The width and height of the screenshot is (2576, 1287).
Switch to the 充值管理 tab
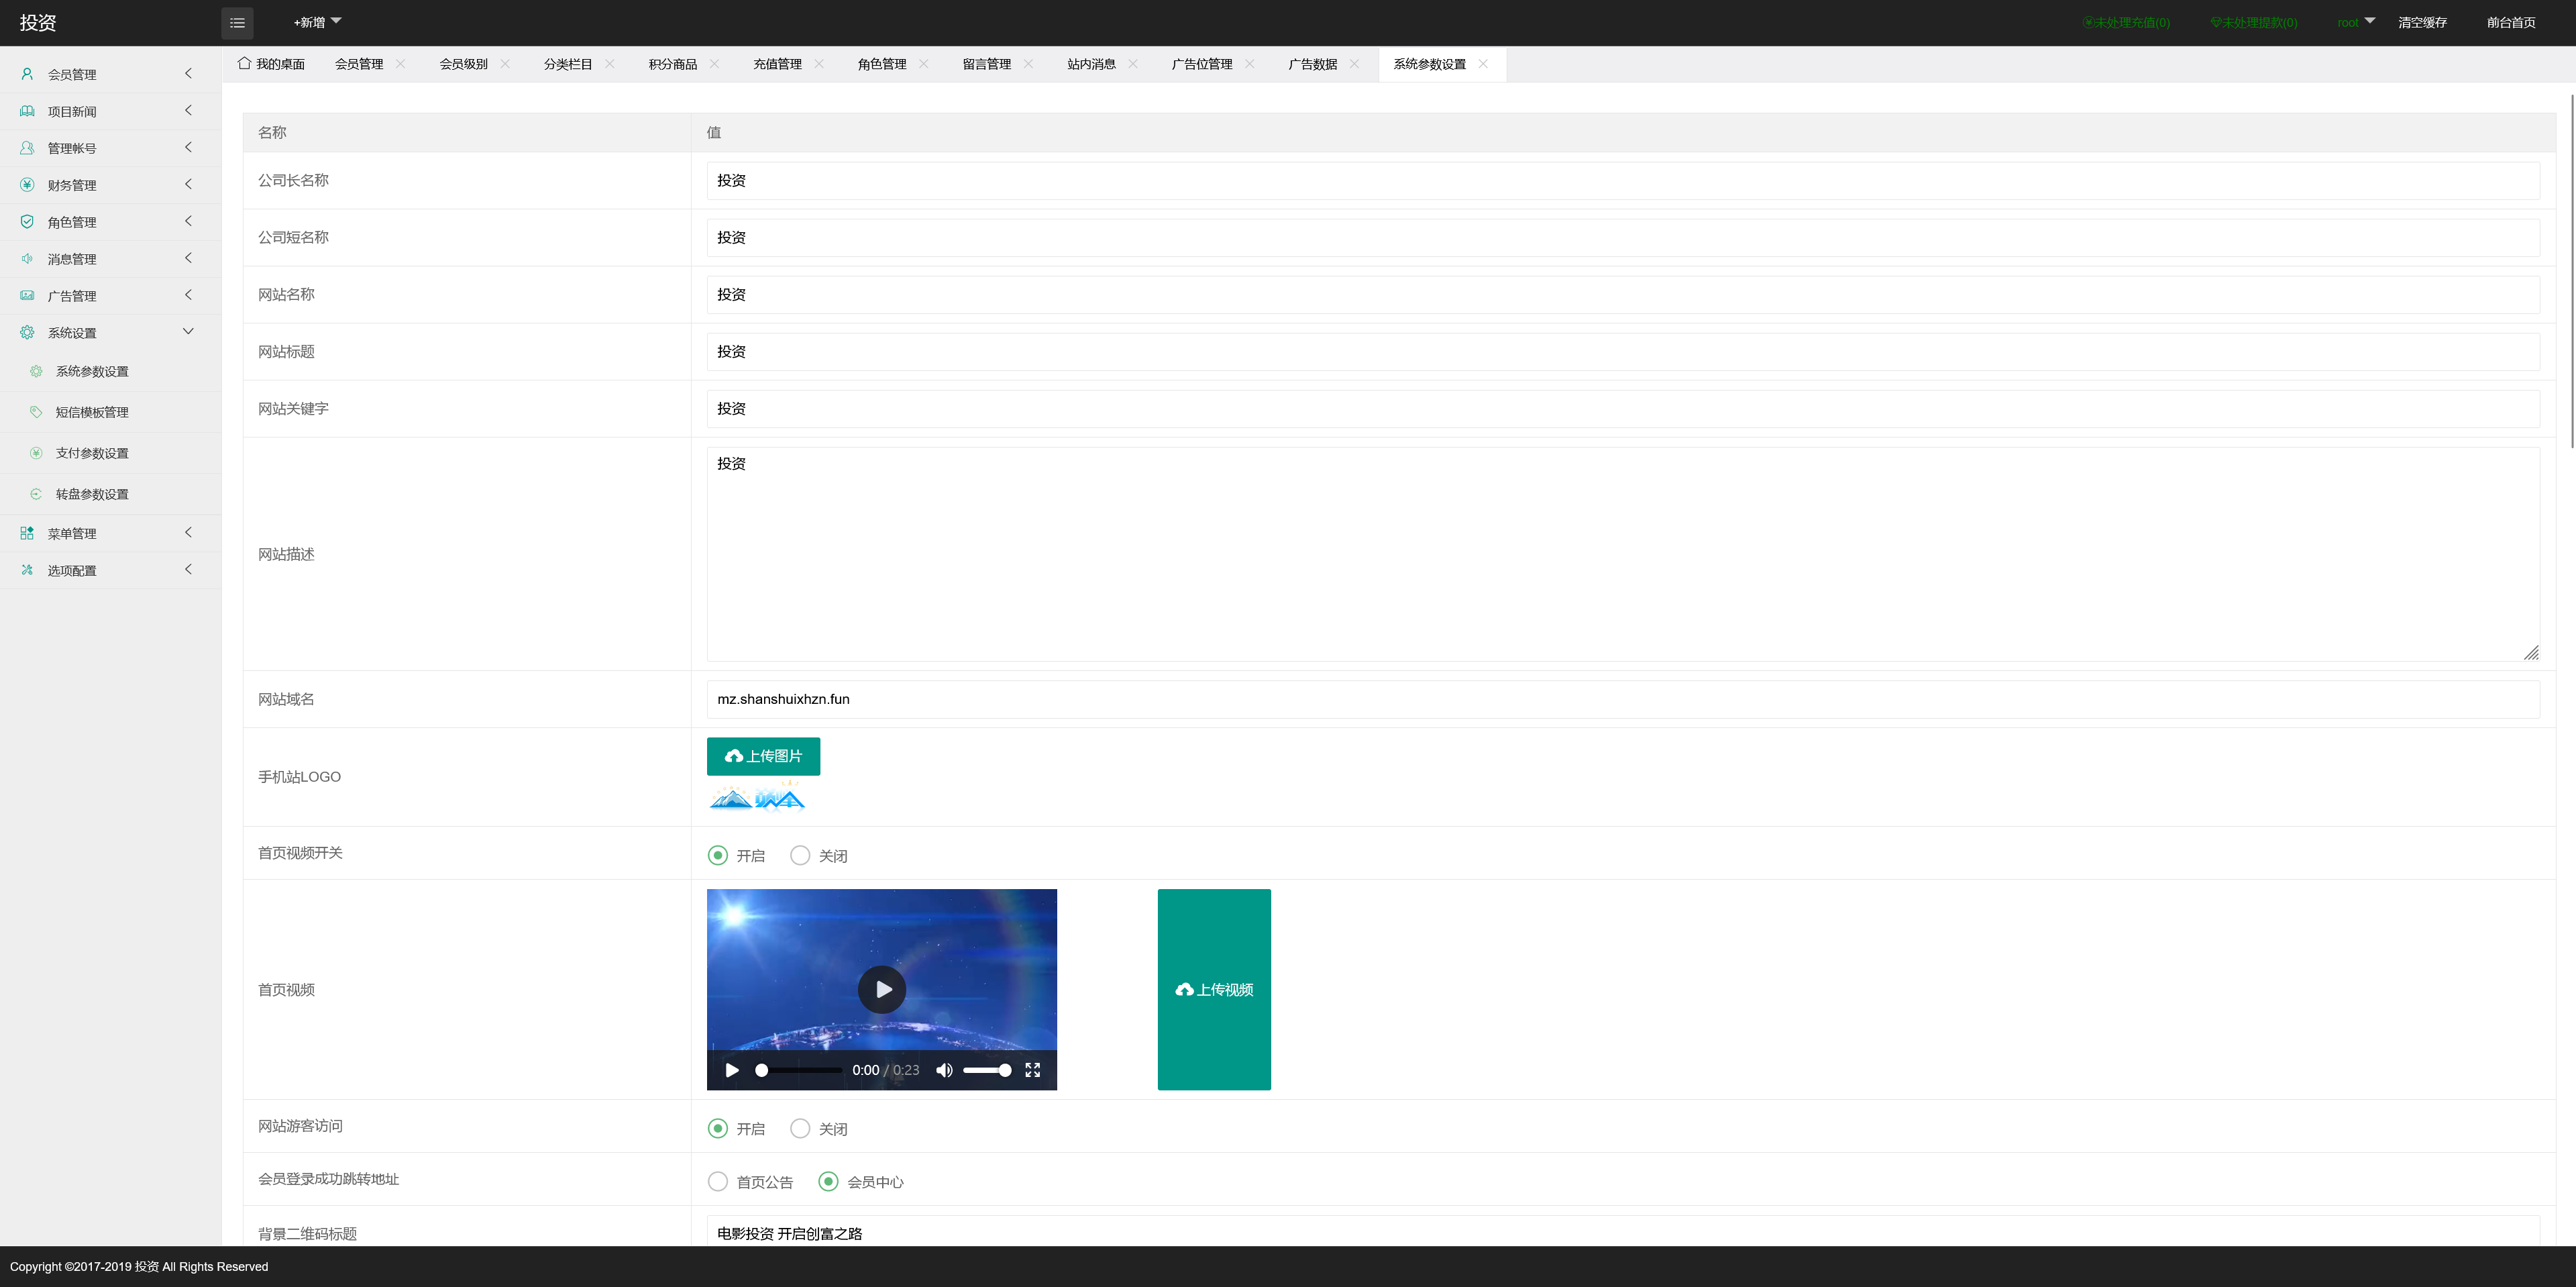(x=777, y=64)
